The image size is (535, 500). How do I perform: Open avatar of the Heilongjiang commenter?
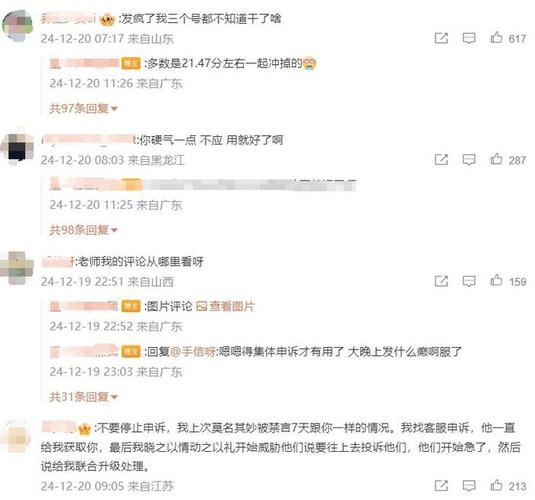(x=17, y=148)
